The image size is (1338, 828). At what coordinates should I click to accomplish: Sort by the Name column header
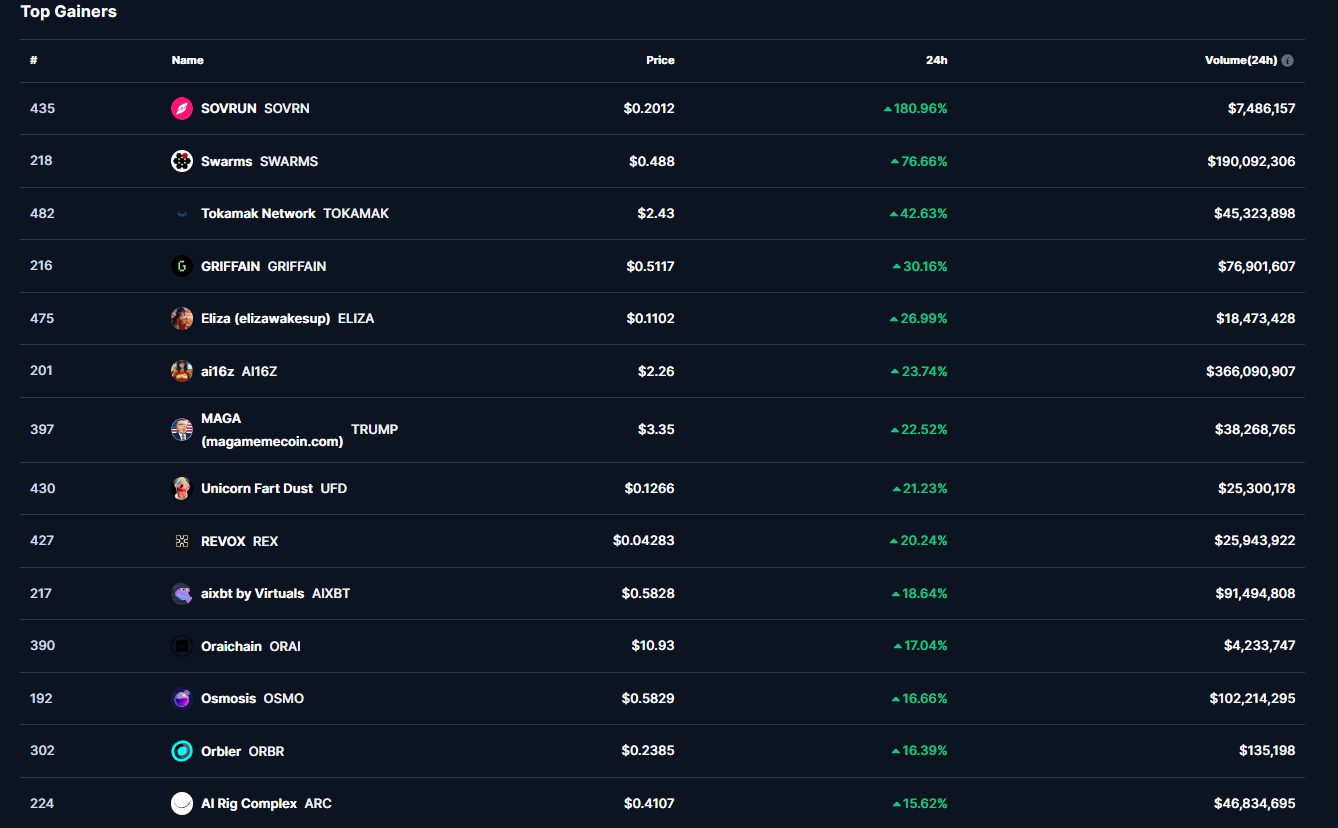(x=187, y=61)
